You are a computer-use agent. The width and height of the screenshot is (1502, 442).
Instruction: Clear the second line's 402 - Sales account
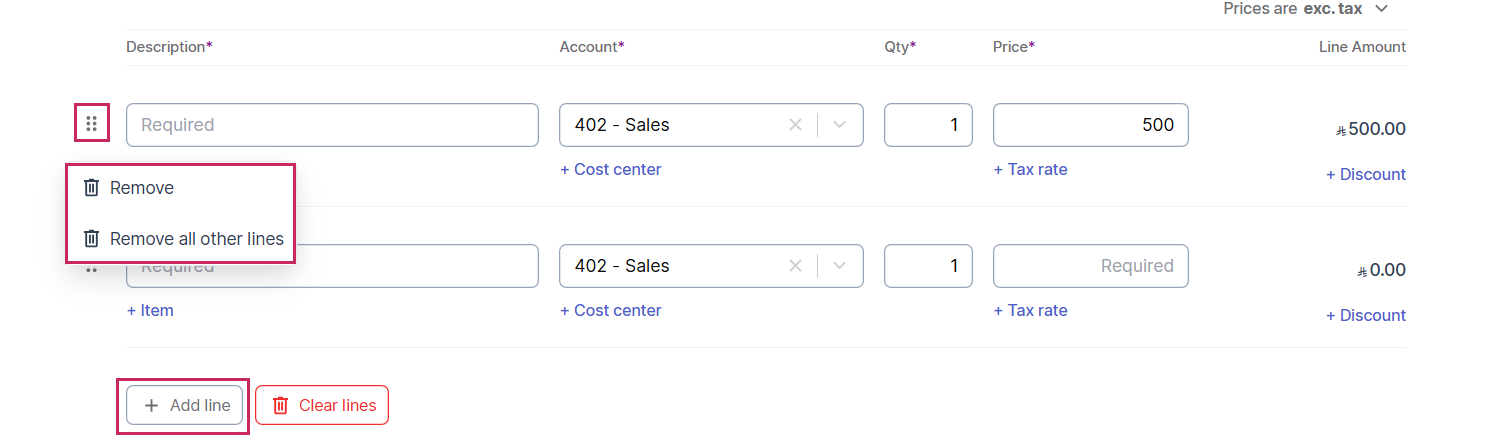796,266
